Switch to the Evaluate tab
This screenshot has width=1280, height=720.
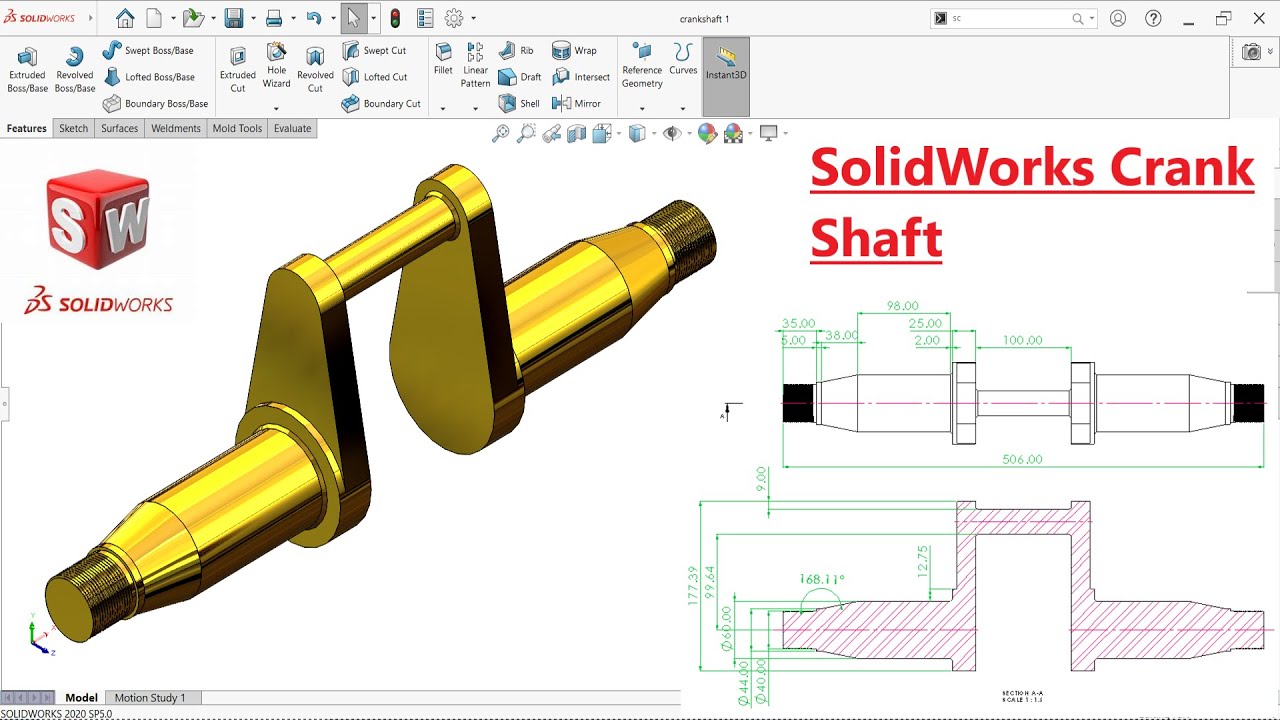(292, 128)
